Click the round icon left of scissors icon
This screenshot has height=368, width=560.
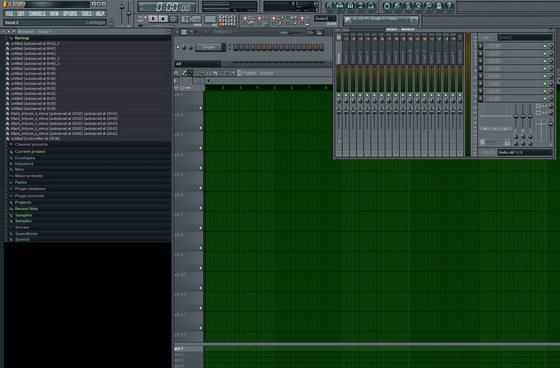408,6
